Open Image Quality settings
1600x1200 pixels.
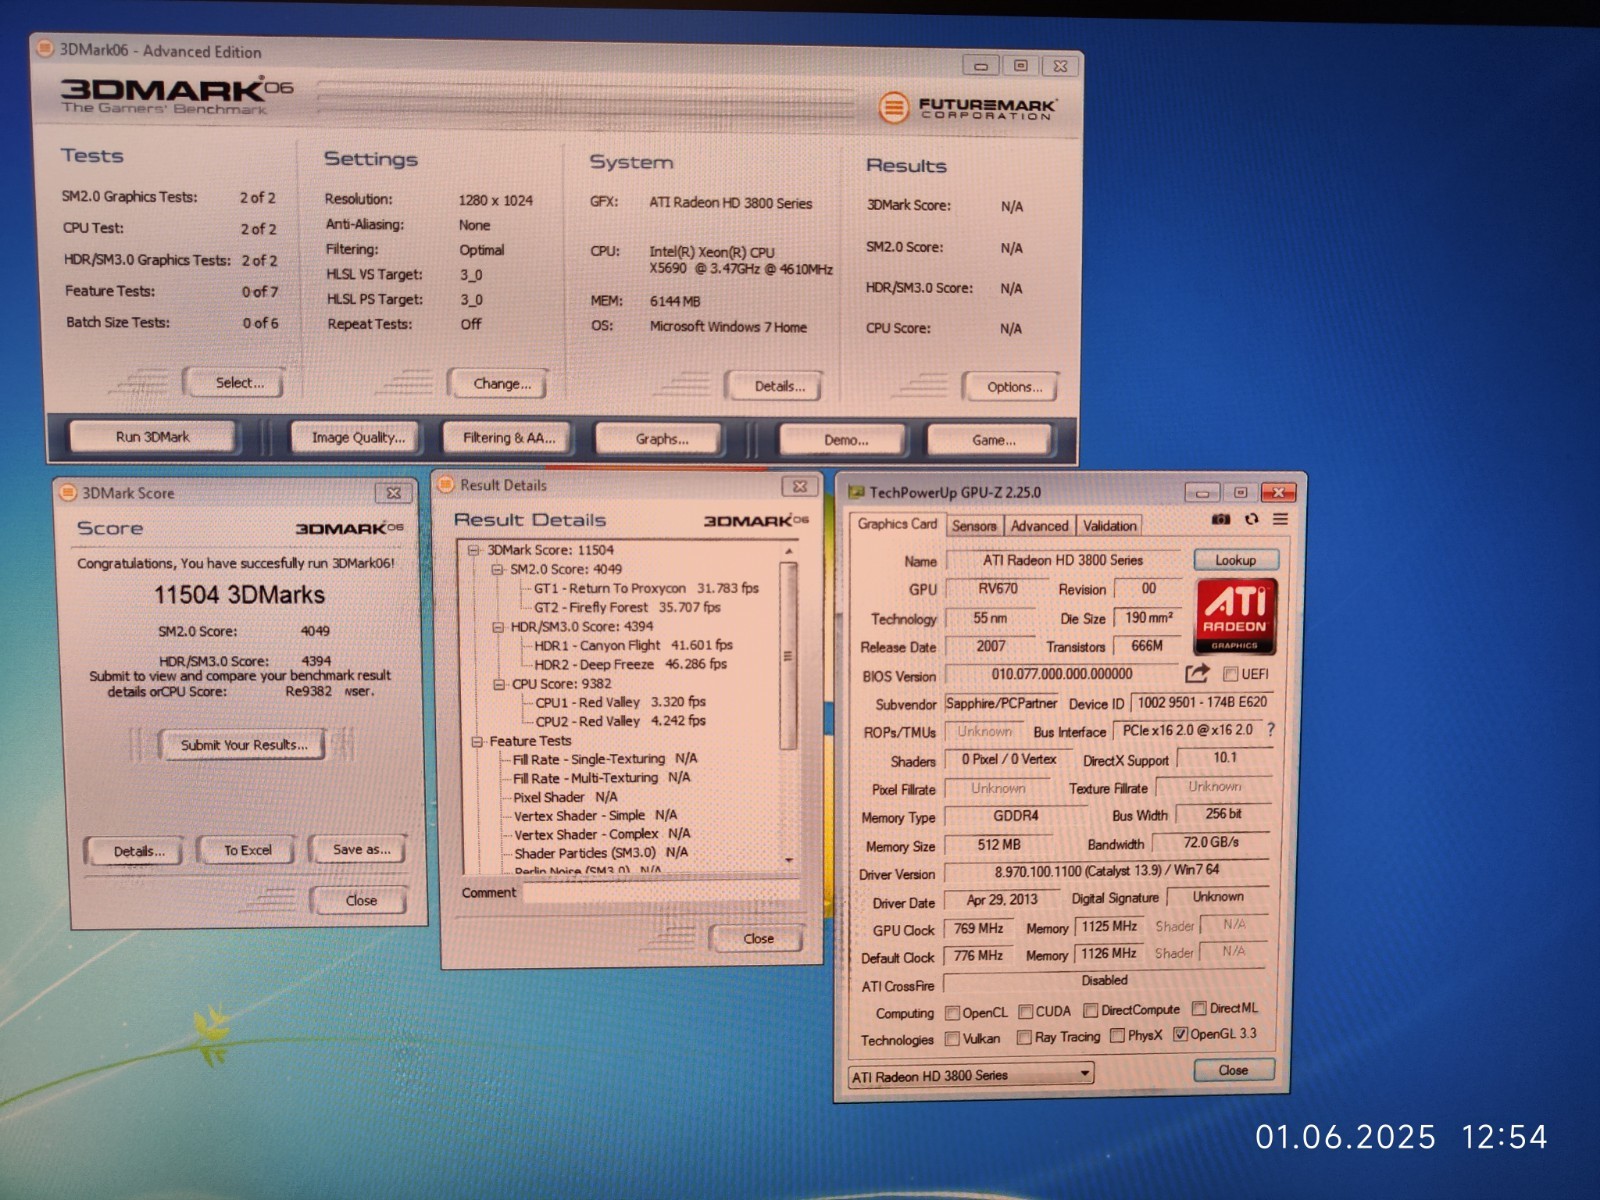[358, 438]
